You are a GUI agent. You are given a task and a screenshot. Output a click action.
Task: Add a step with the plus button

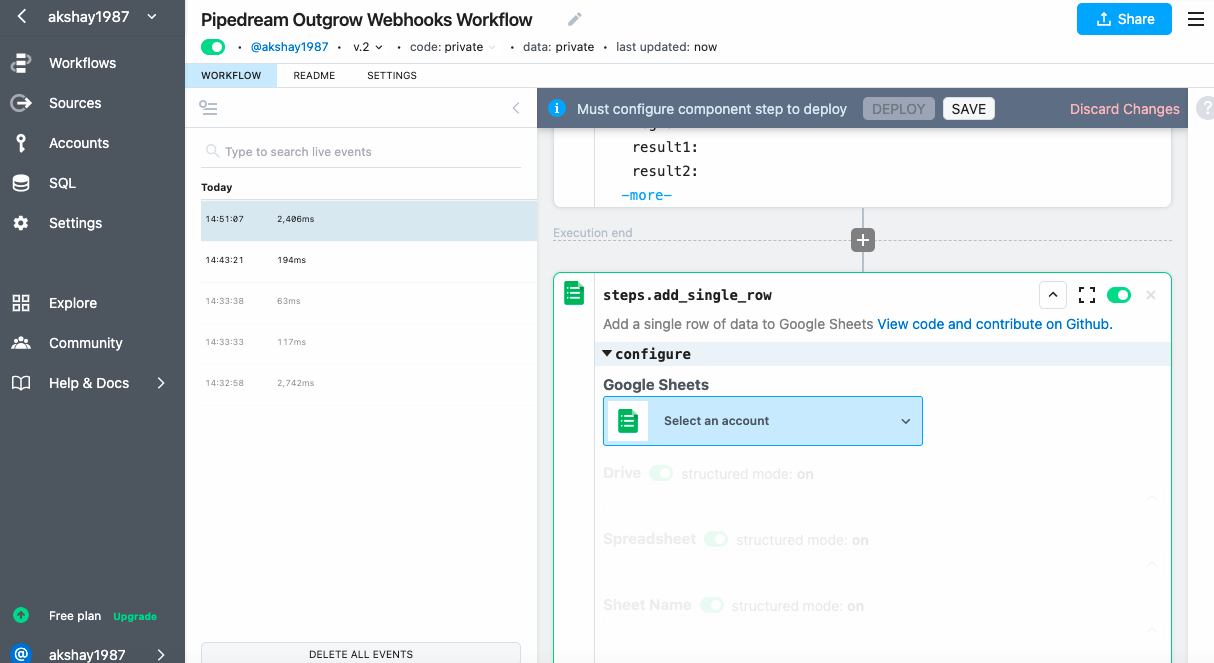tap(863, 240)
